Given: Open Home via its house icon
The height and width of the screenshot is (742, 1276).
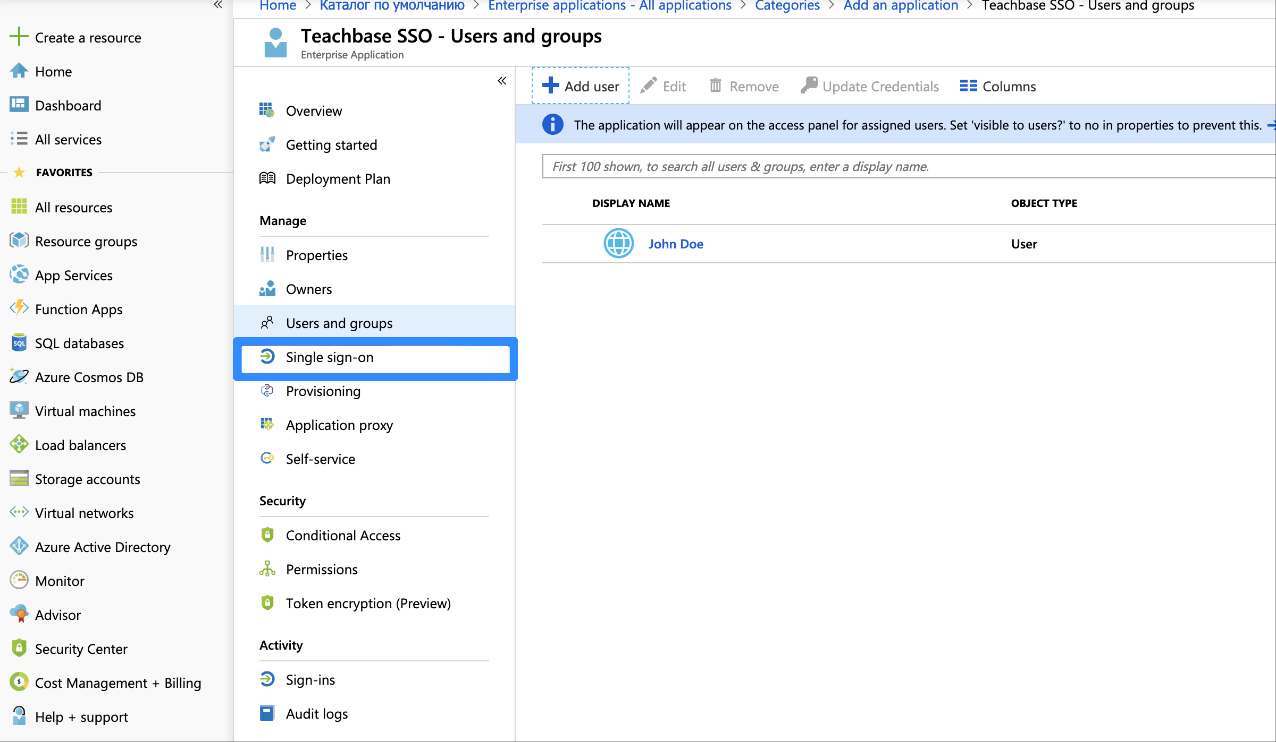Looking at the screenshot, I should 18,71.
